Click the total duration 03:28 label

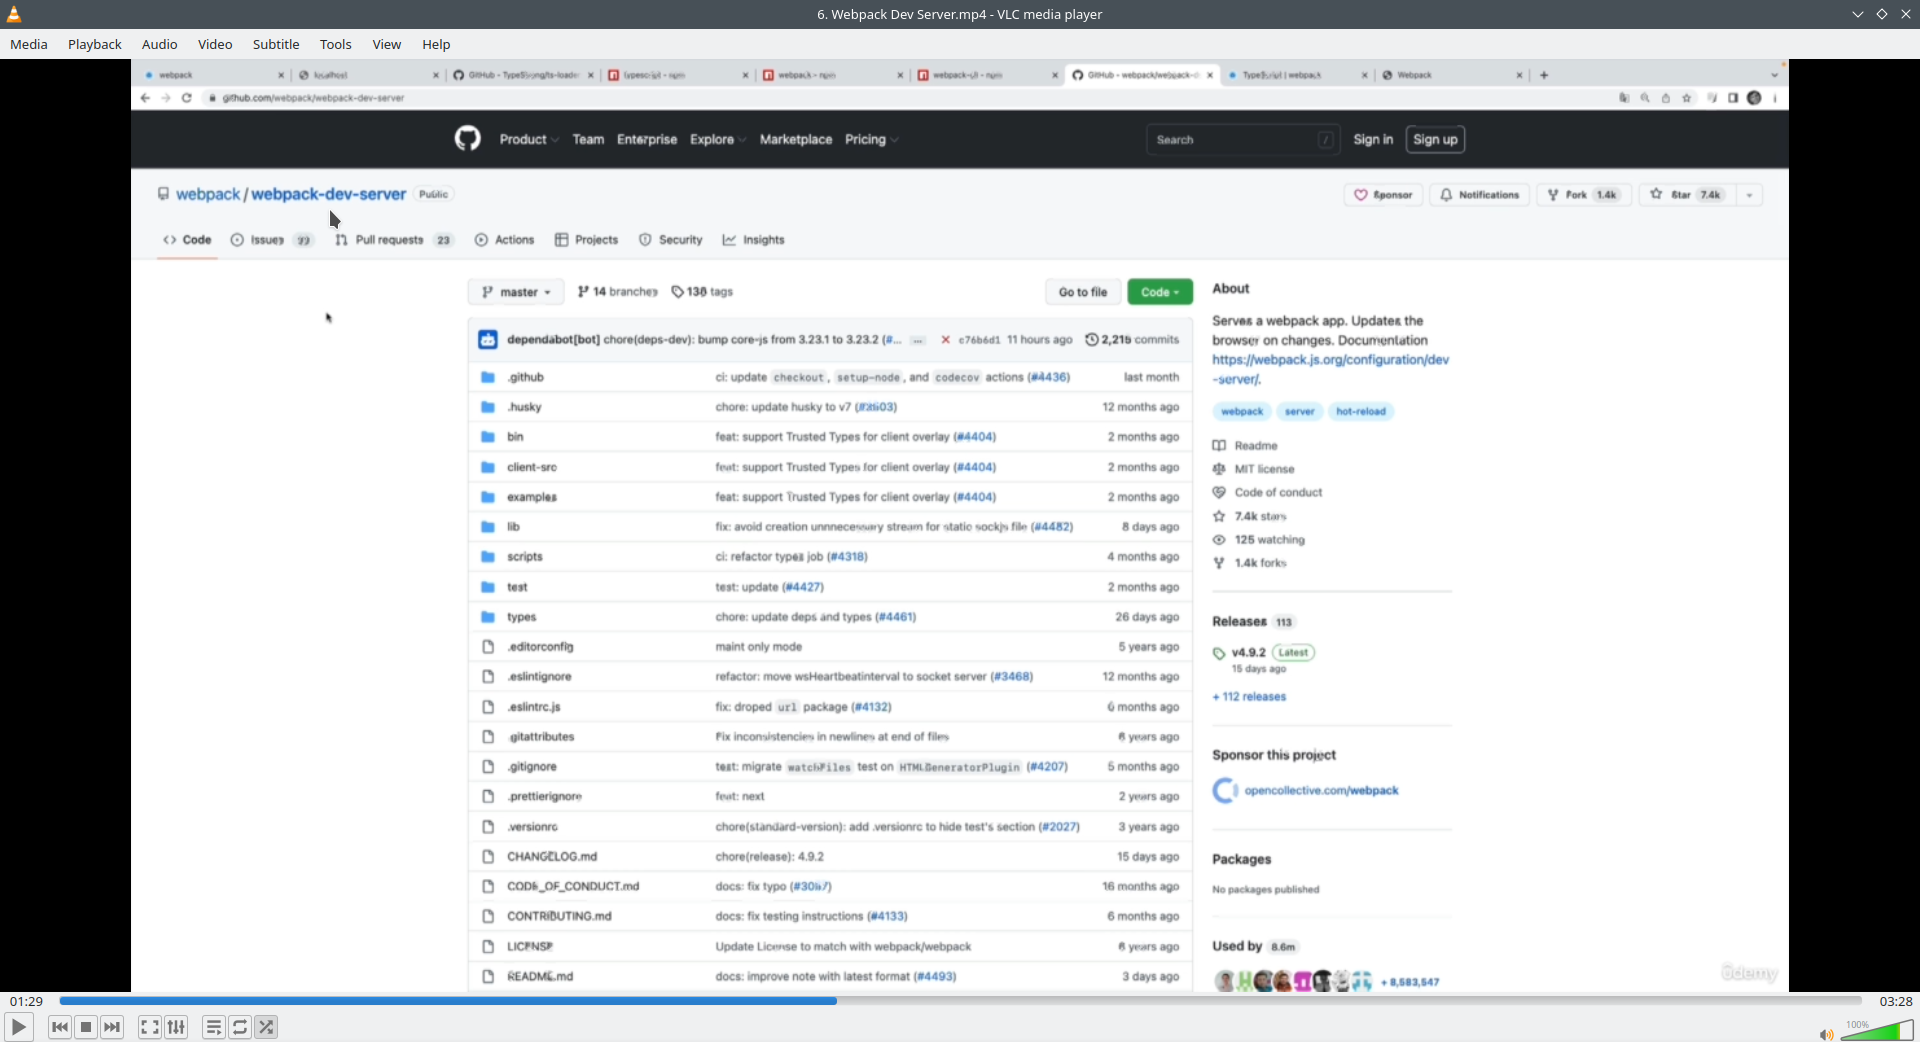[x=1896, y=1001]
